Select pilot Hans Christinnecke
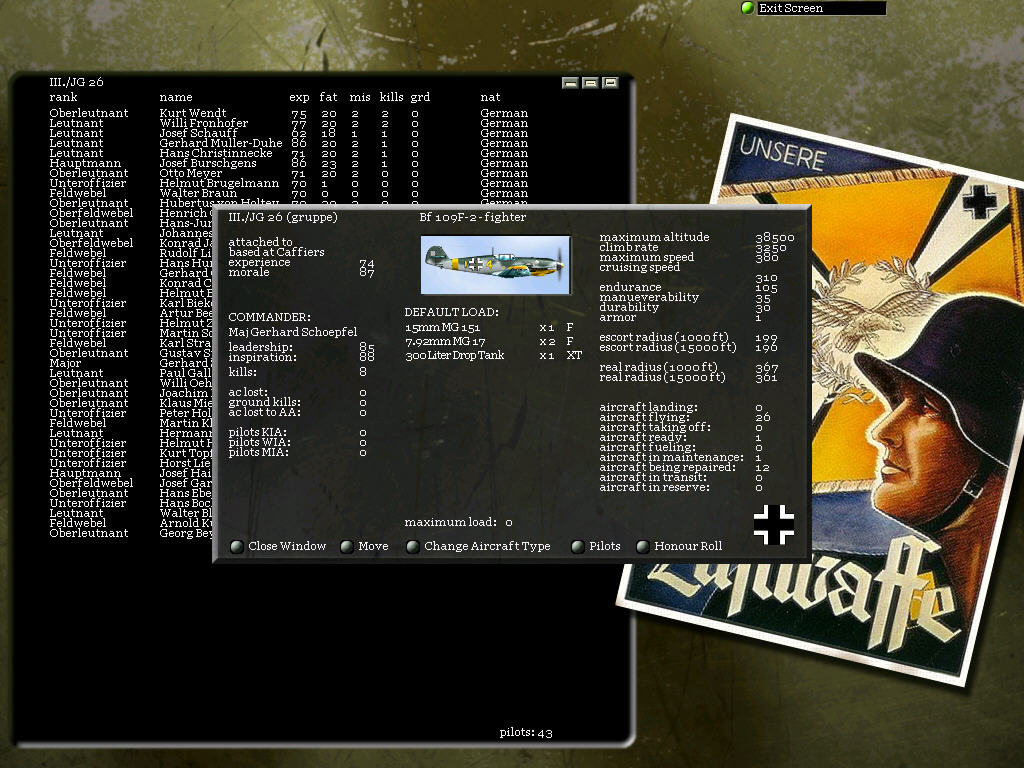Viewport: 1024px width, 768px height. [x=216, y=153]
